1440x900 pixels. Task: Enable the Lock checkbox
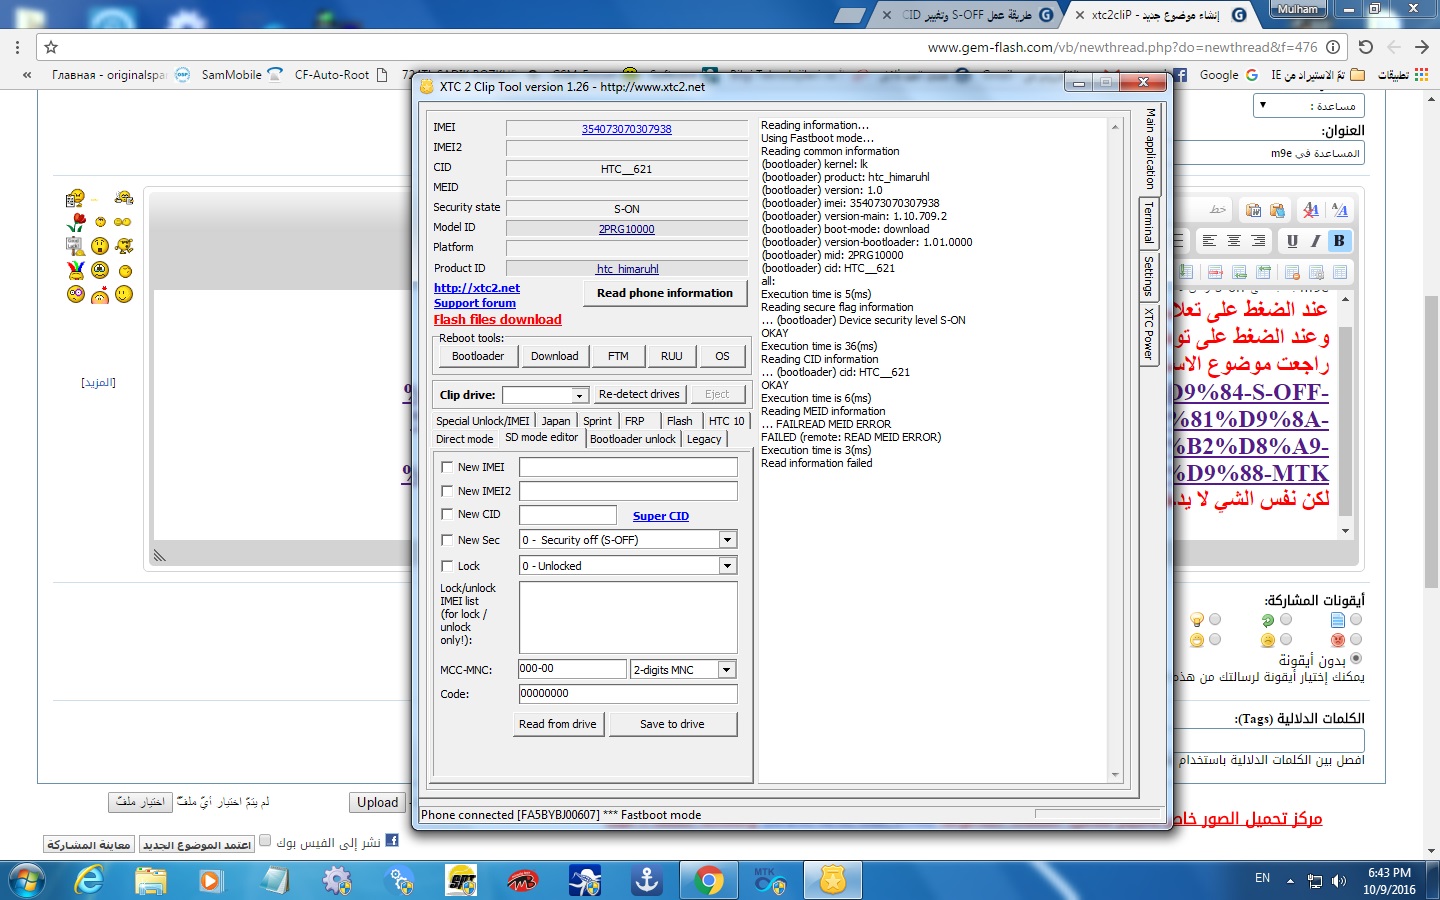(447, 566)
